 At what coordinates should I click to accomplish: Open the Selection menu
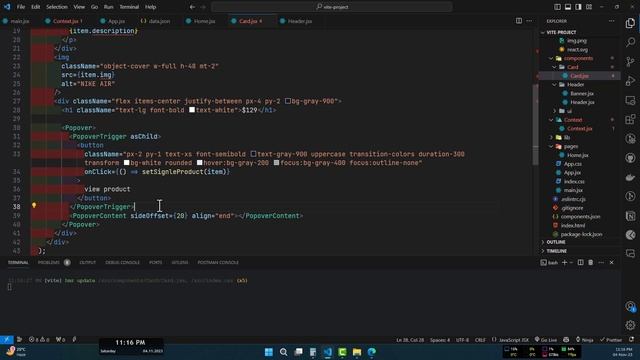click(57, 7)
